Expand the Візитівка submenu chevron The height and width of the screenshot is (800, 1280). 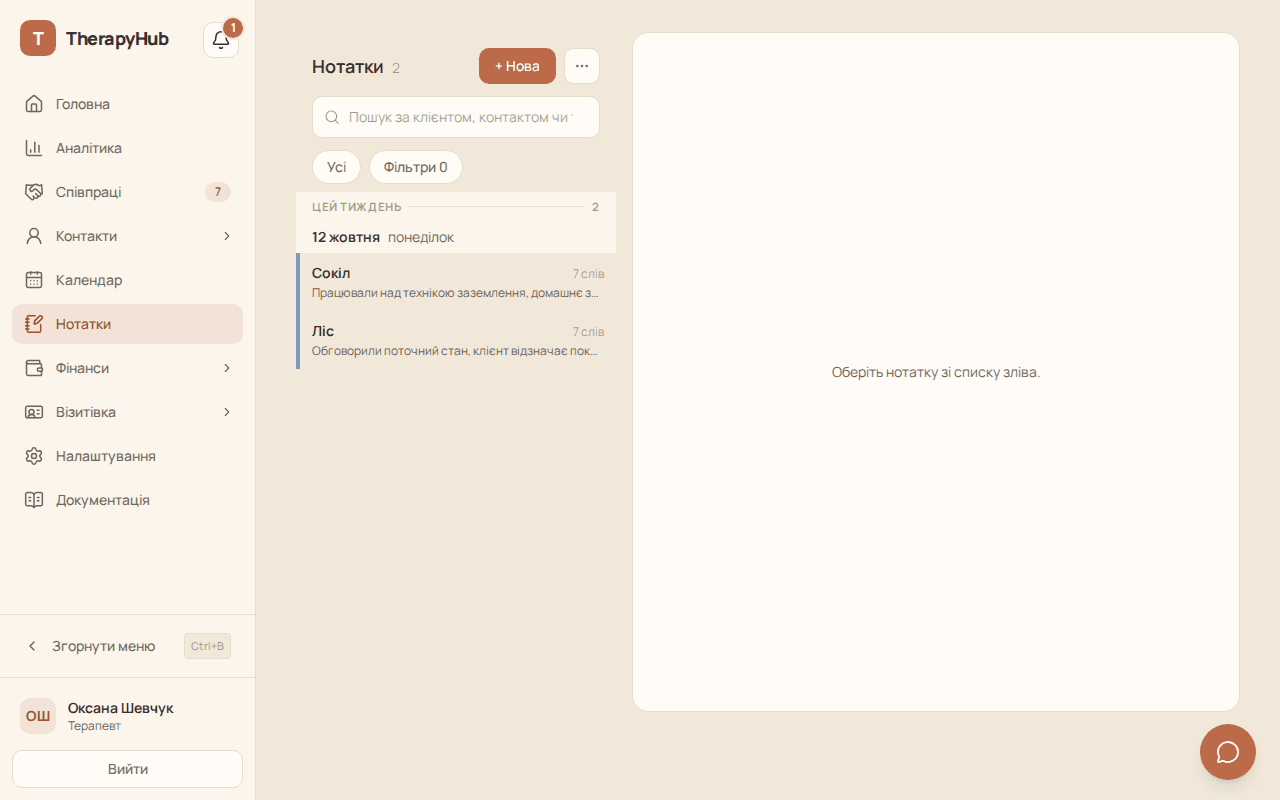coord(227,412)
